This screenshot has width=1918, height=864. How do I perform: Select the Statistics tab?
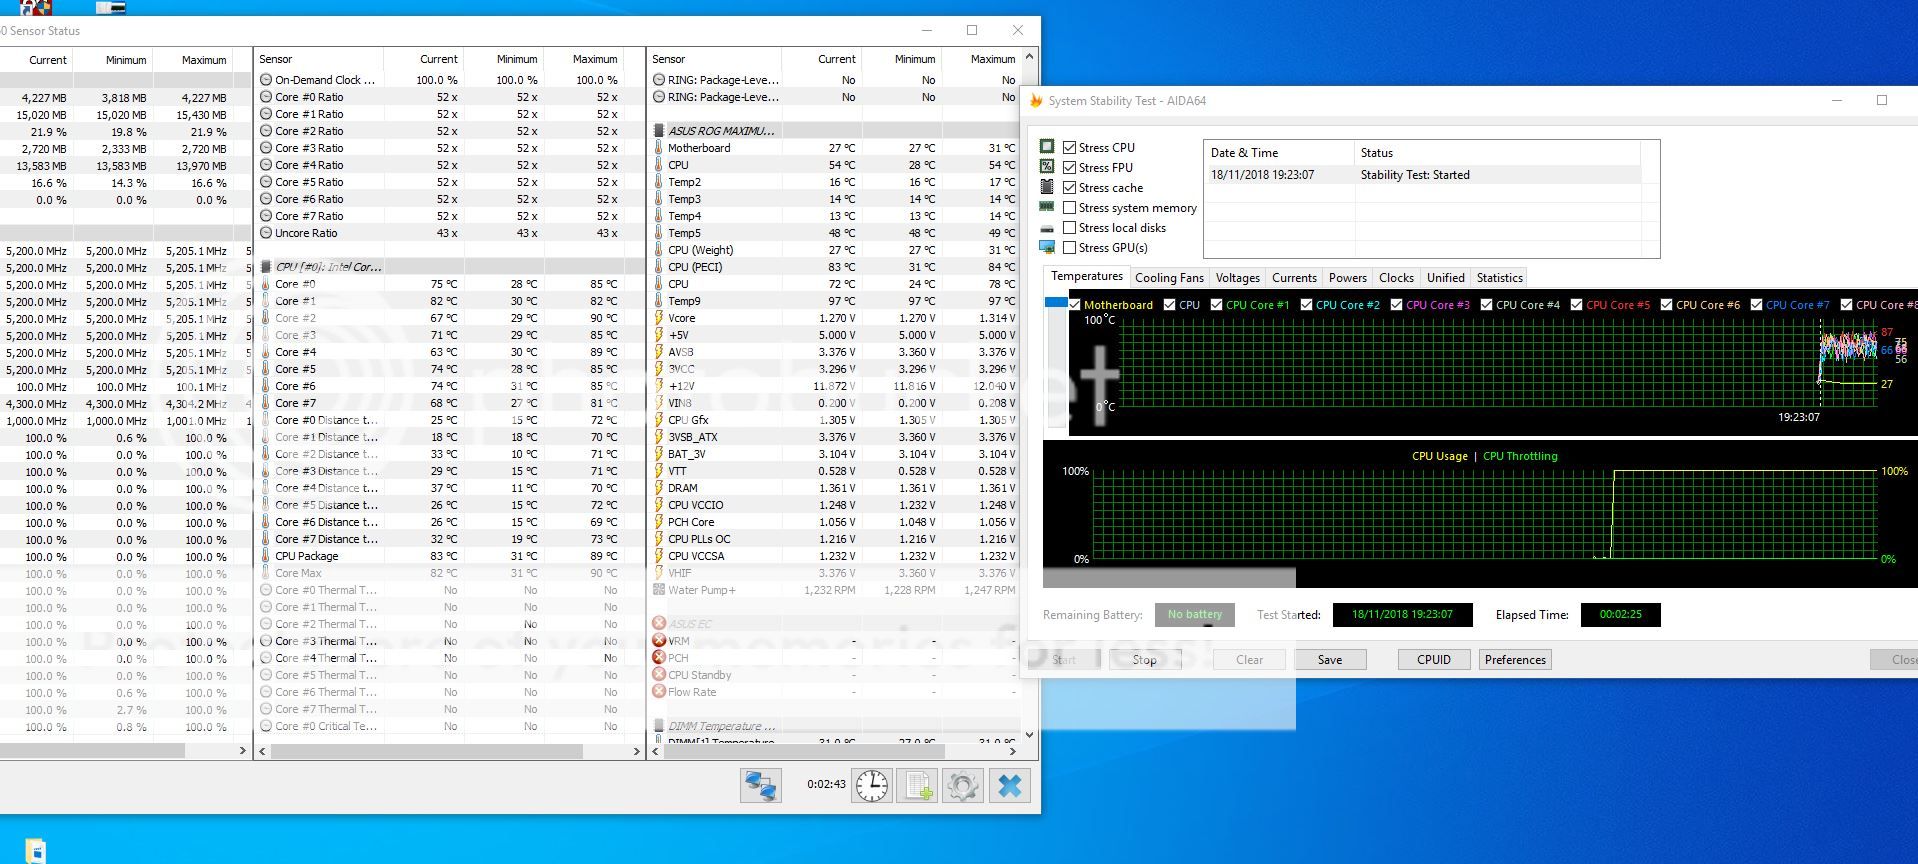click(1499, 278)
